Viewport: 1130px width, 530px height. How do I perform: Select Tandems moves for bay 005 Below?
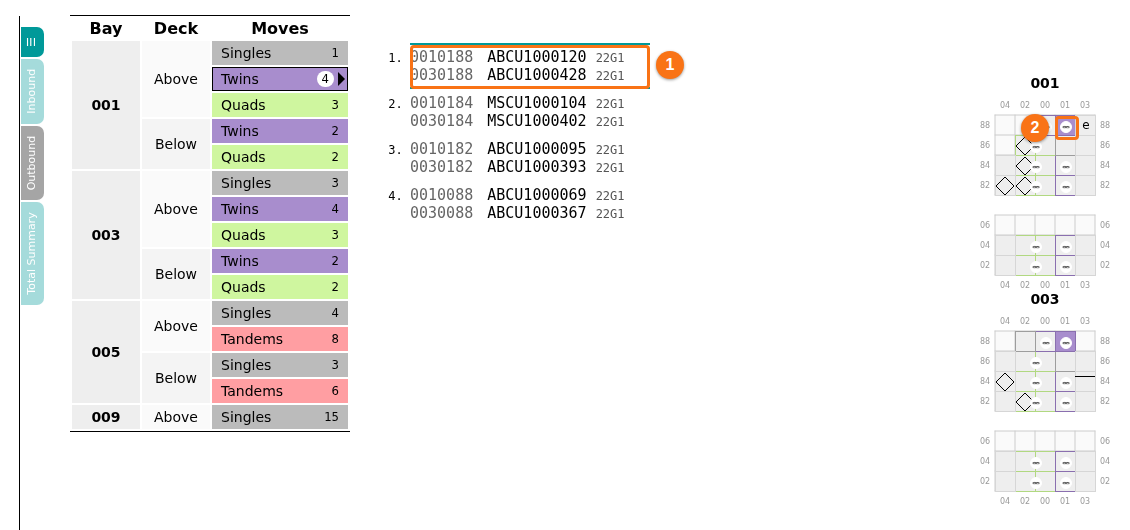[280, 391]
